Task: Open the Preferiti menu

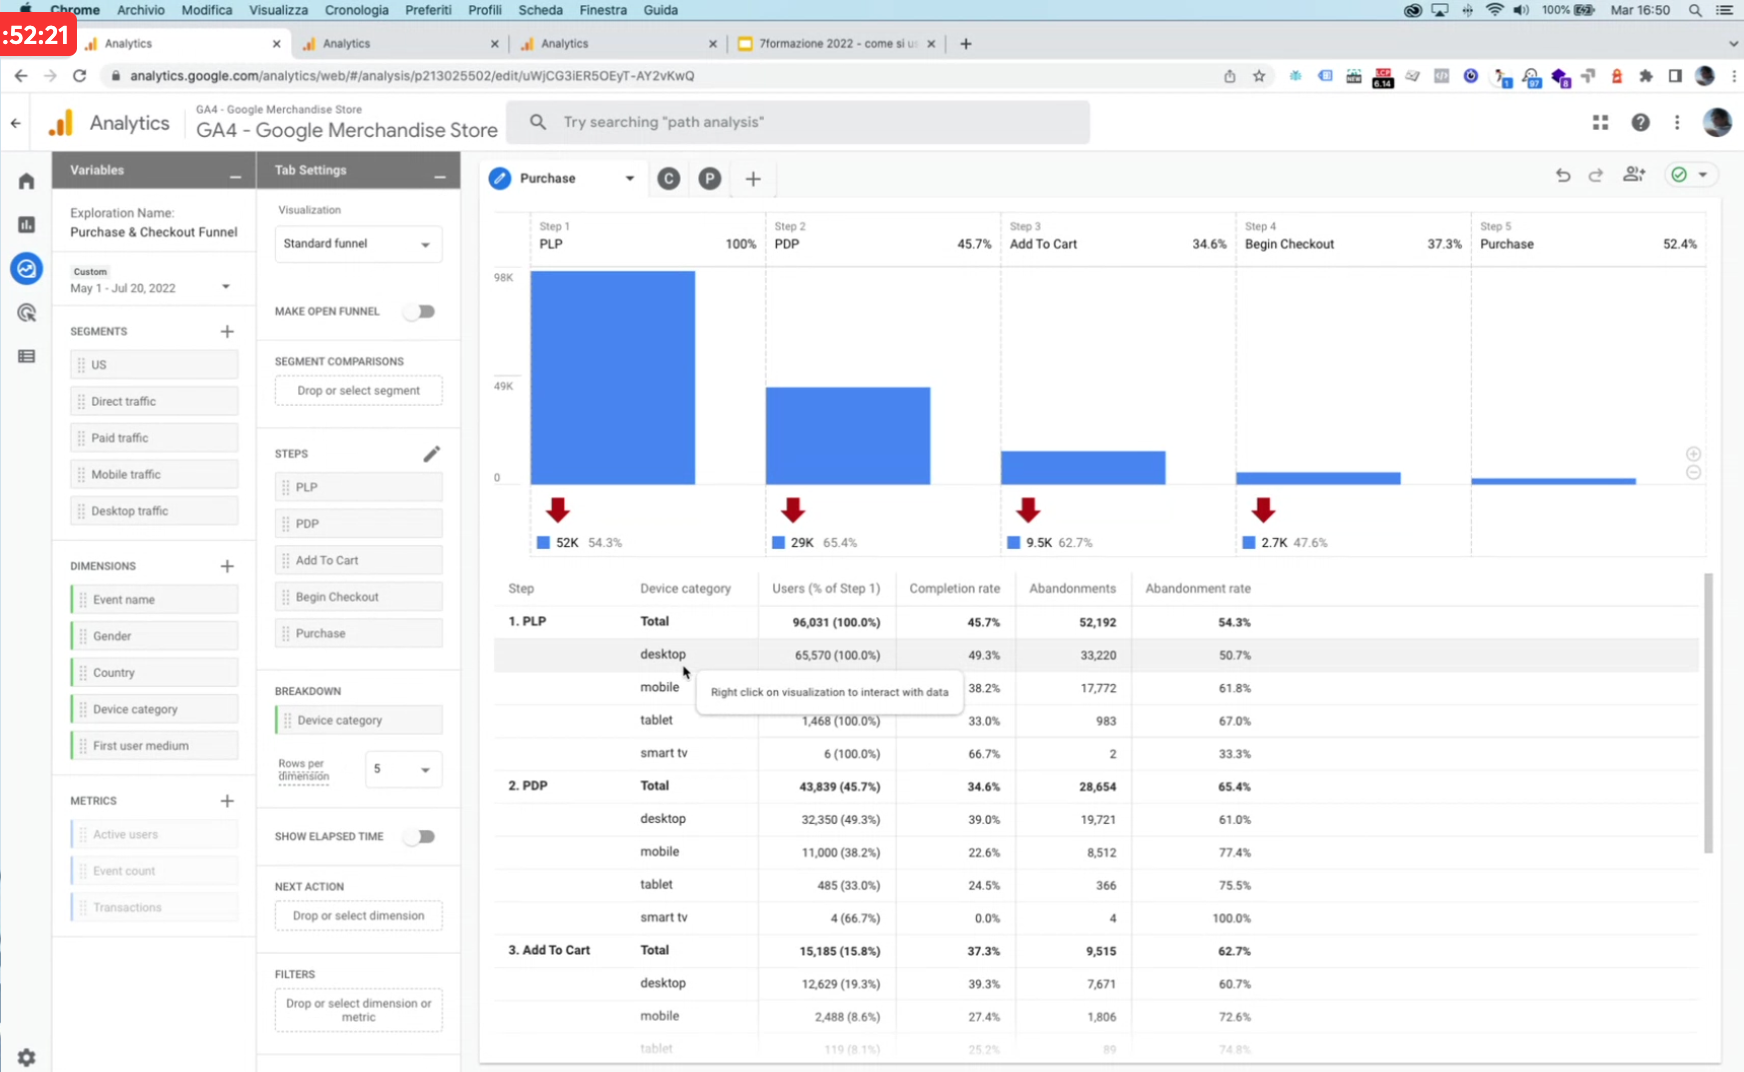Action: pos(428,10)
